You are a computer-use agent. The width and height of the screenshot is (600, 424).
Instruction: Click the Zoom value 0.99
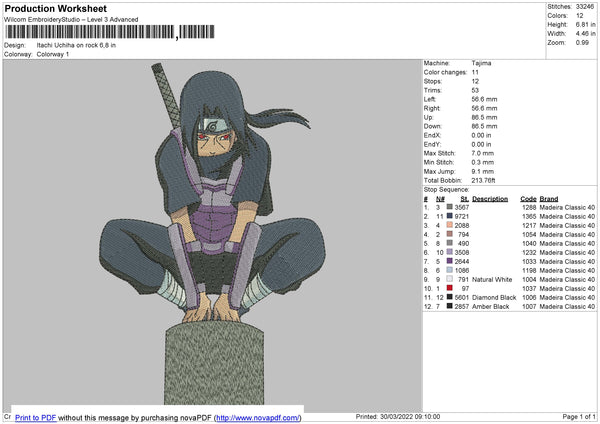click(x=582, y=42)
